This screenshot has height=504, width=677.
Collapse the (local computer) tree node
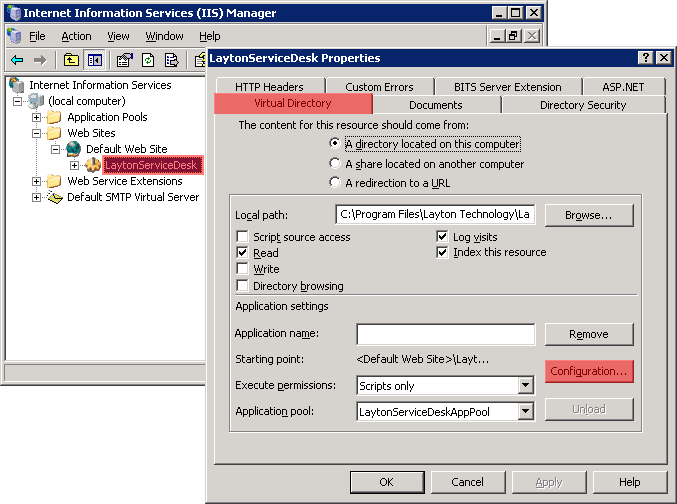[17, 101]
